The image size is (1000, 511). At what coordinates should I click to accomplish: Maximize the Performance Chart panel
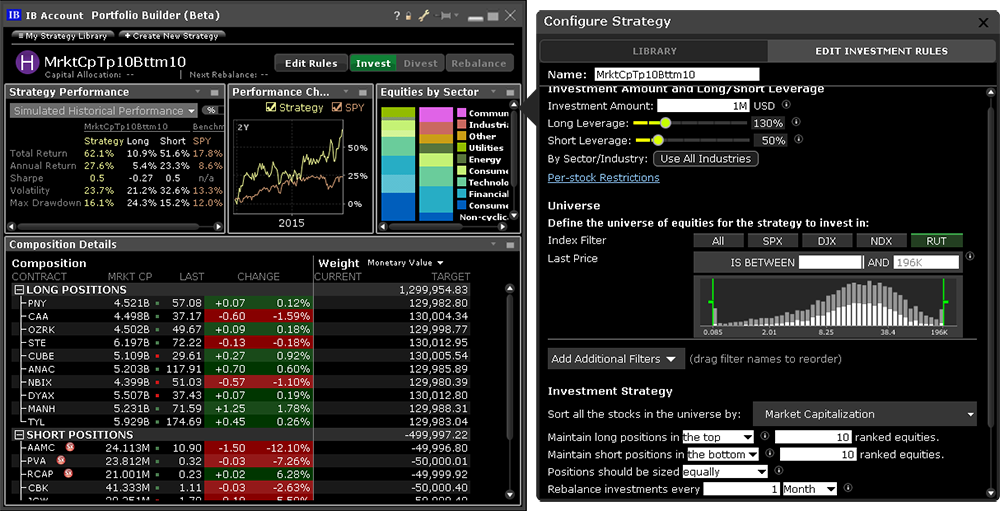coord(363,93)
